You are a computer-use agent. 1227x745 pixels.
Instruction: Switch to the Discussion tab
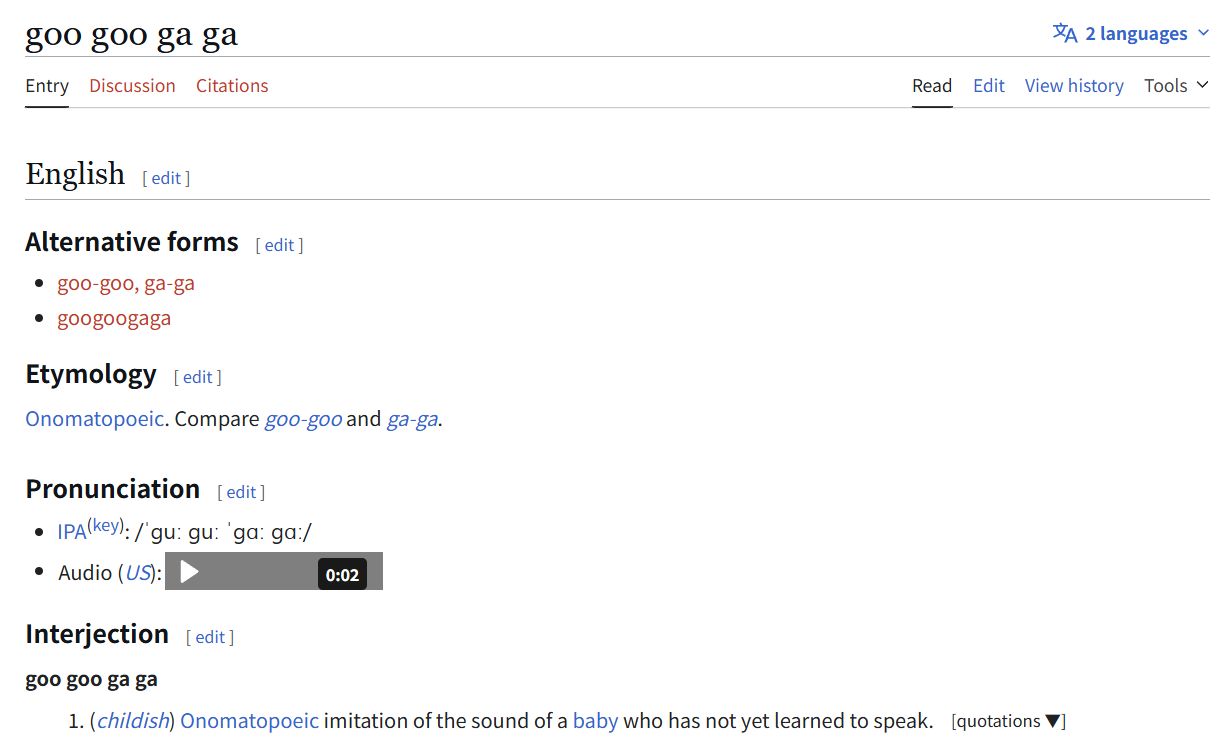point(132,86)
